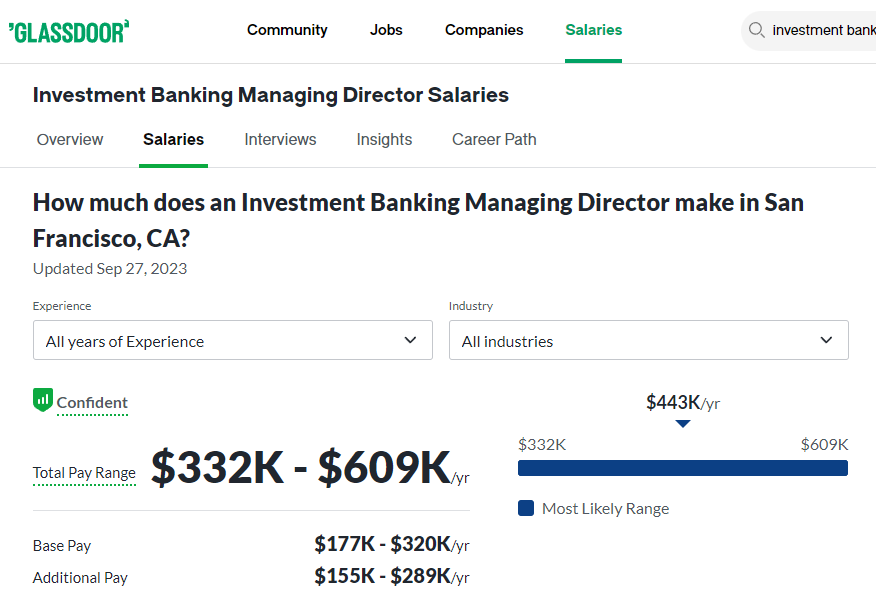
Task: Click the blue pay range bar
Action: 683,468
